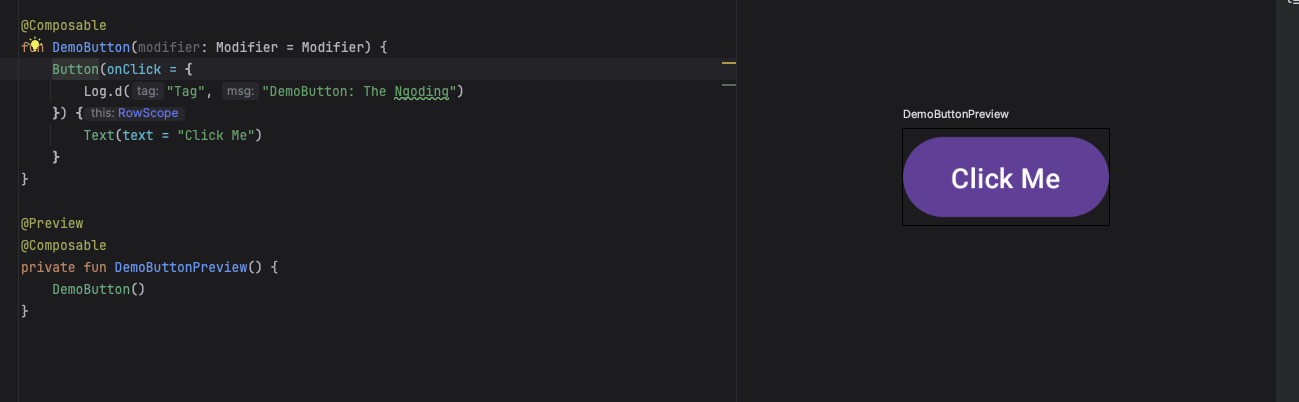The height and width of the screenshot is (402, 1299).
Task: Click the 'tag:' parameter inlay hint
Action: point(147,91)
